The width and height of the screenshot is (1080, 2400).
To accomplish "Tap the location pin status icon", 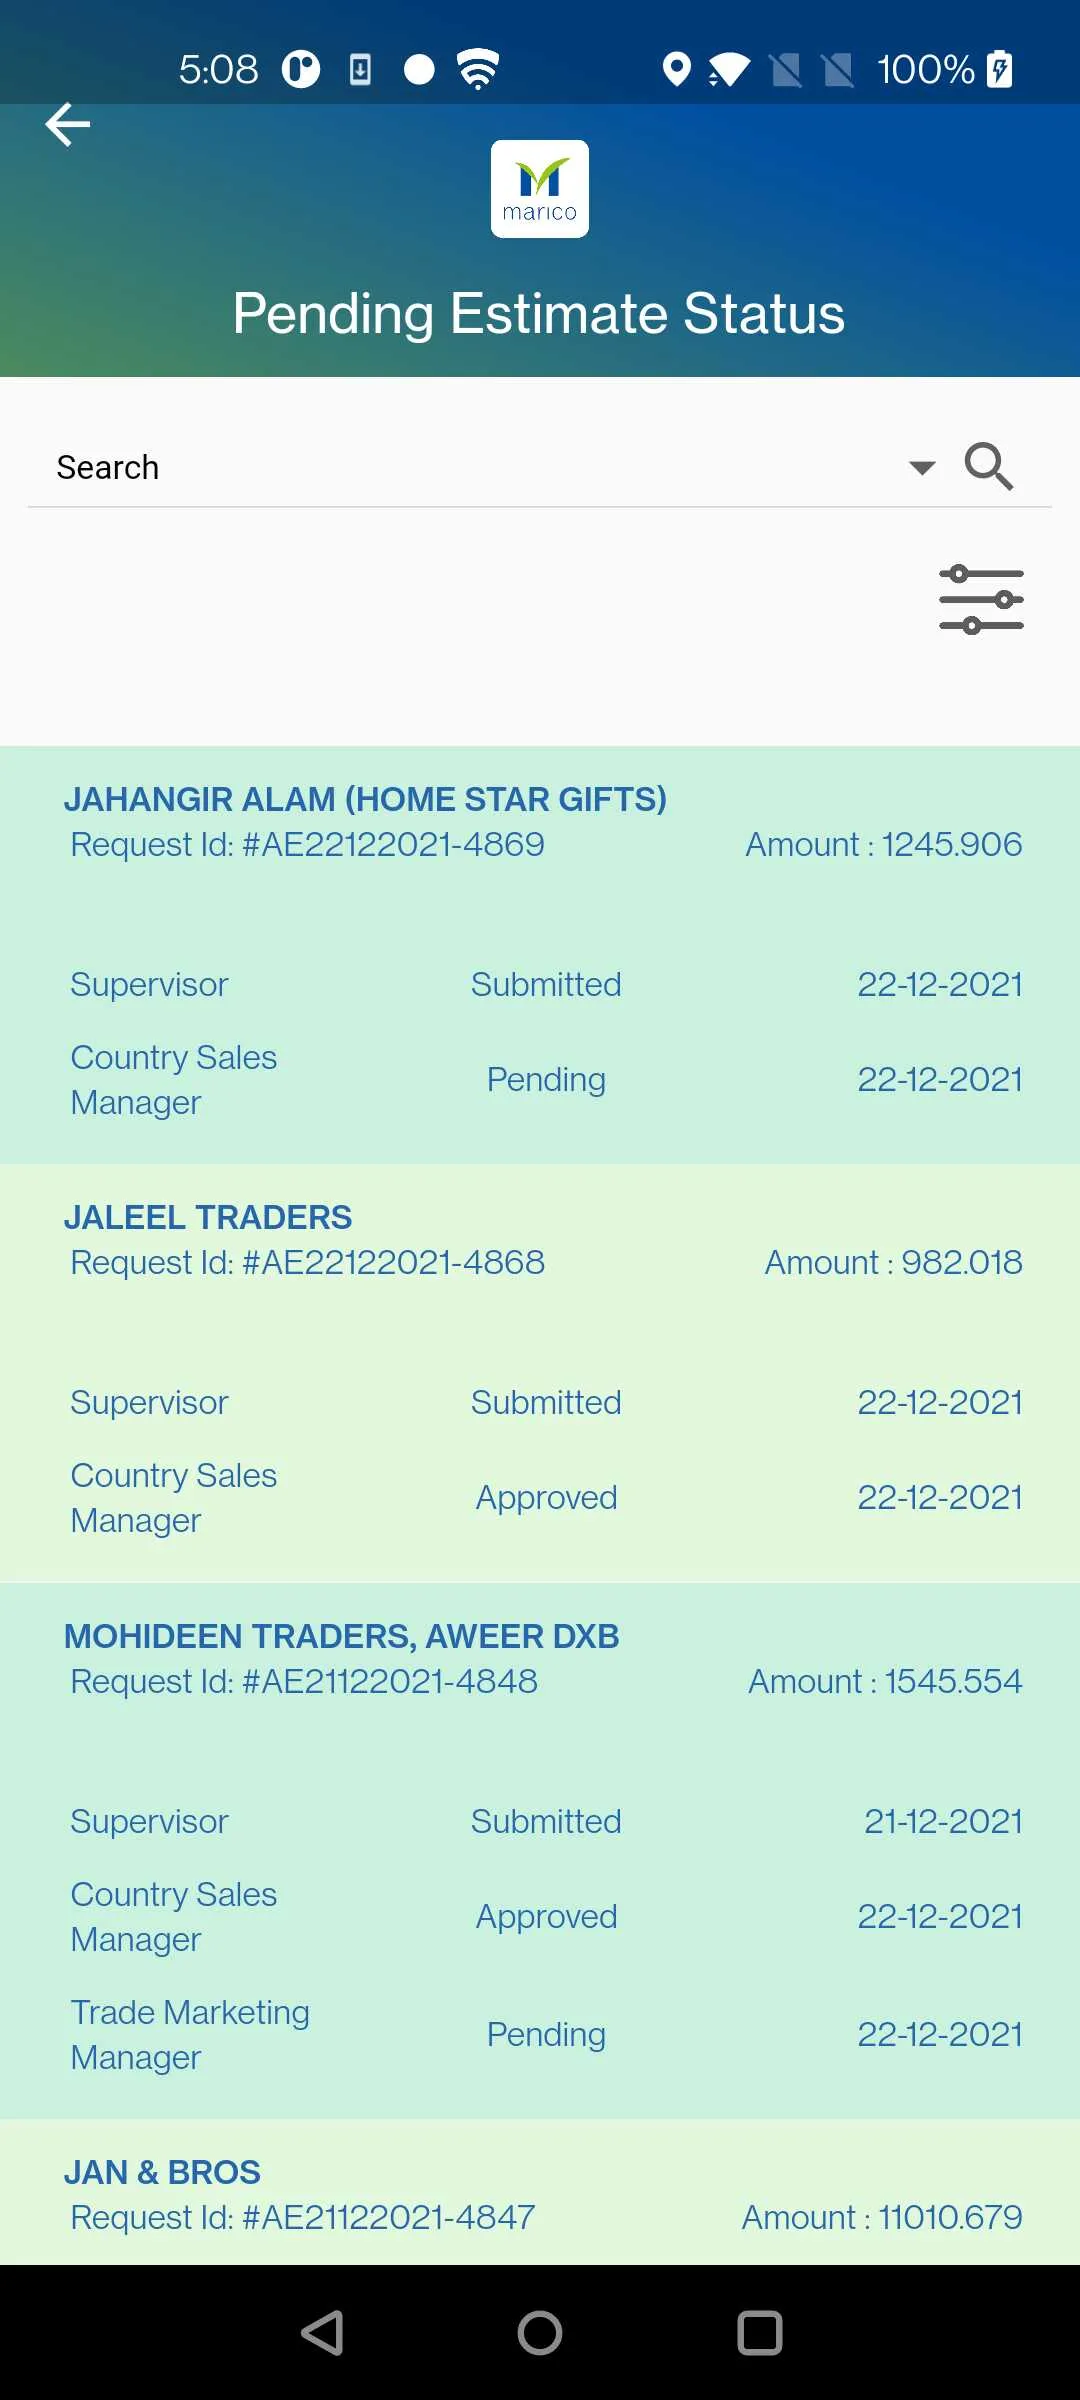I will pyautogui.click(x=677, y=69).
